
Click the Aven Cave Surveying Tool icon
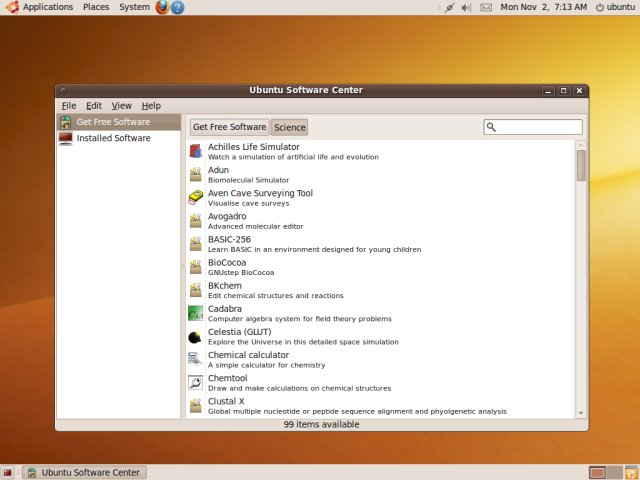tap(196, 198)
